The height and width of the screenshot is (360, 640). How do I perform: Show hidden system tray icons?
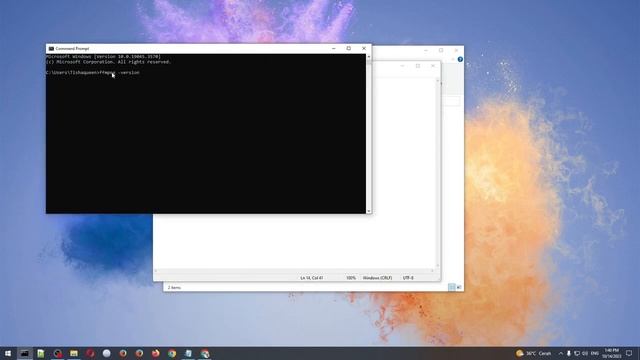(561, 353)
